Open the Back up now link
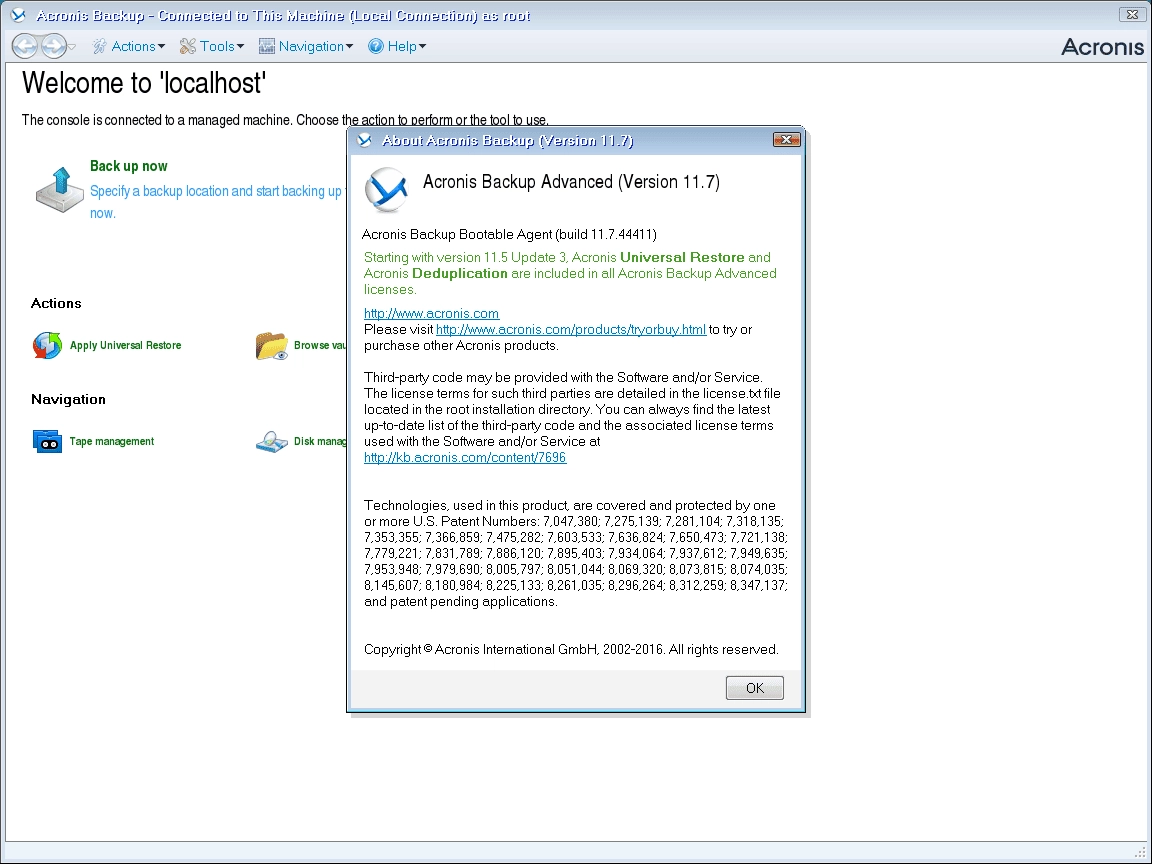This screenshot has height=864, width=1152. coord(129,166)
